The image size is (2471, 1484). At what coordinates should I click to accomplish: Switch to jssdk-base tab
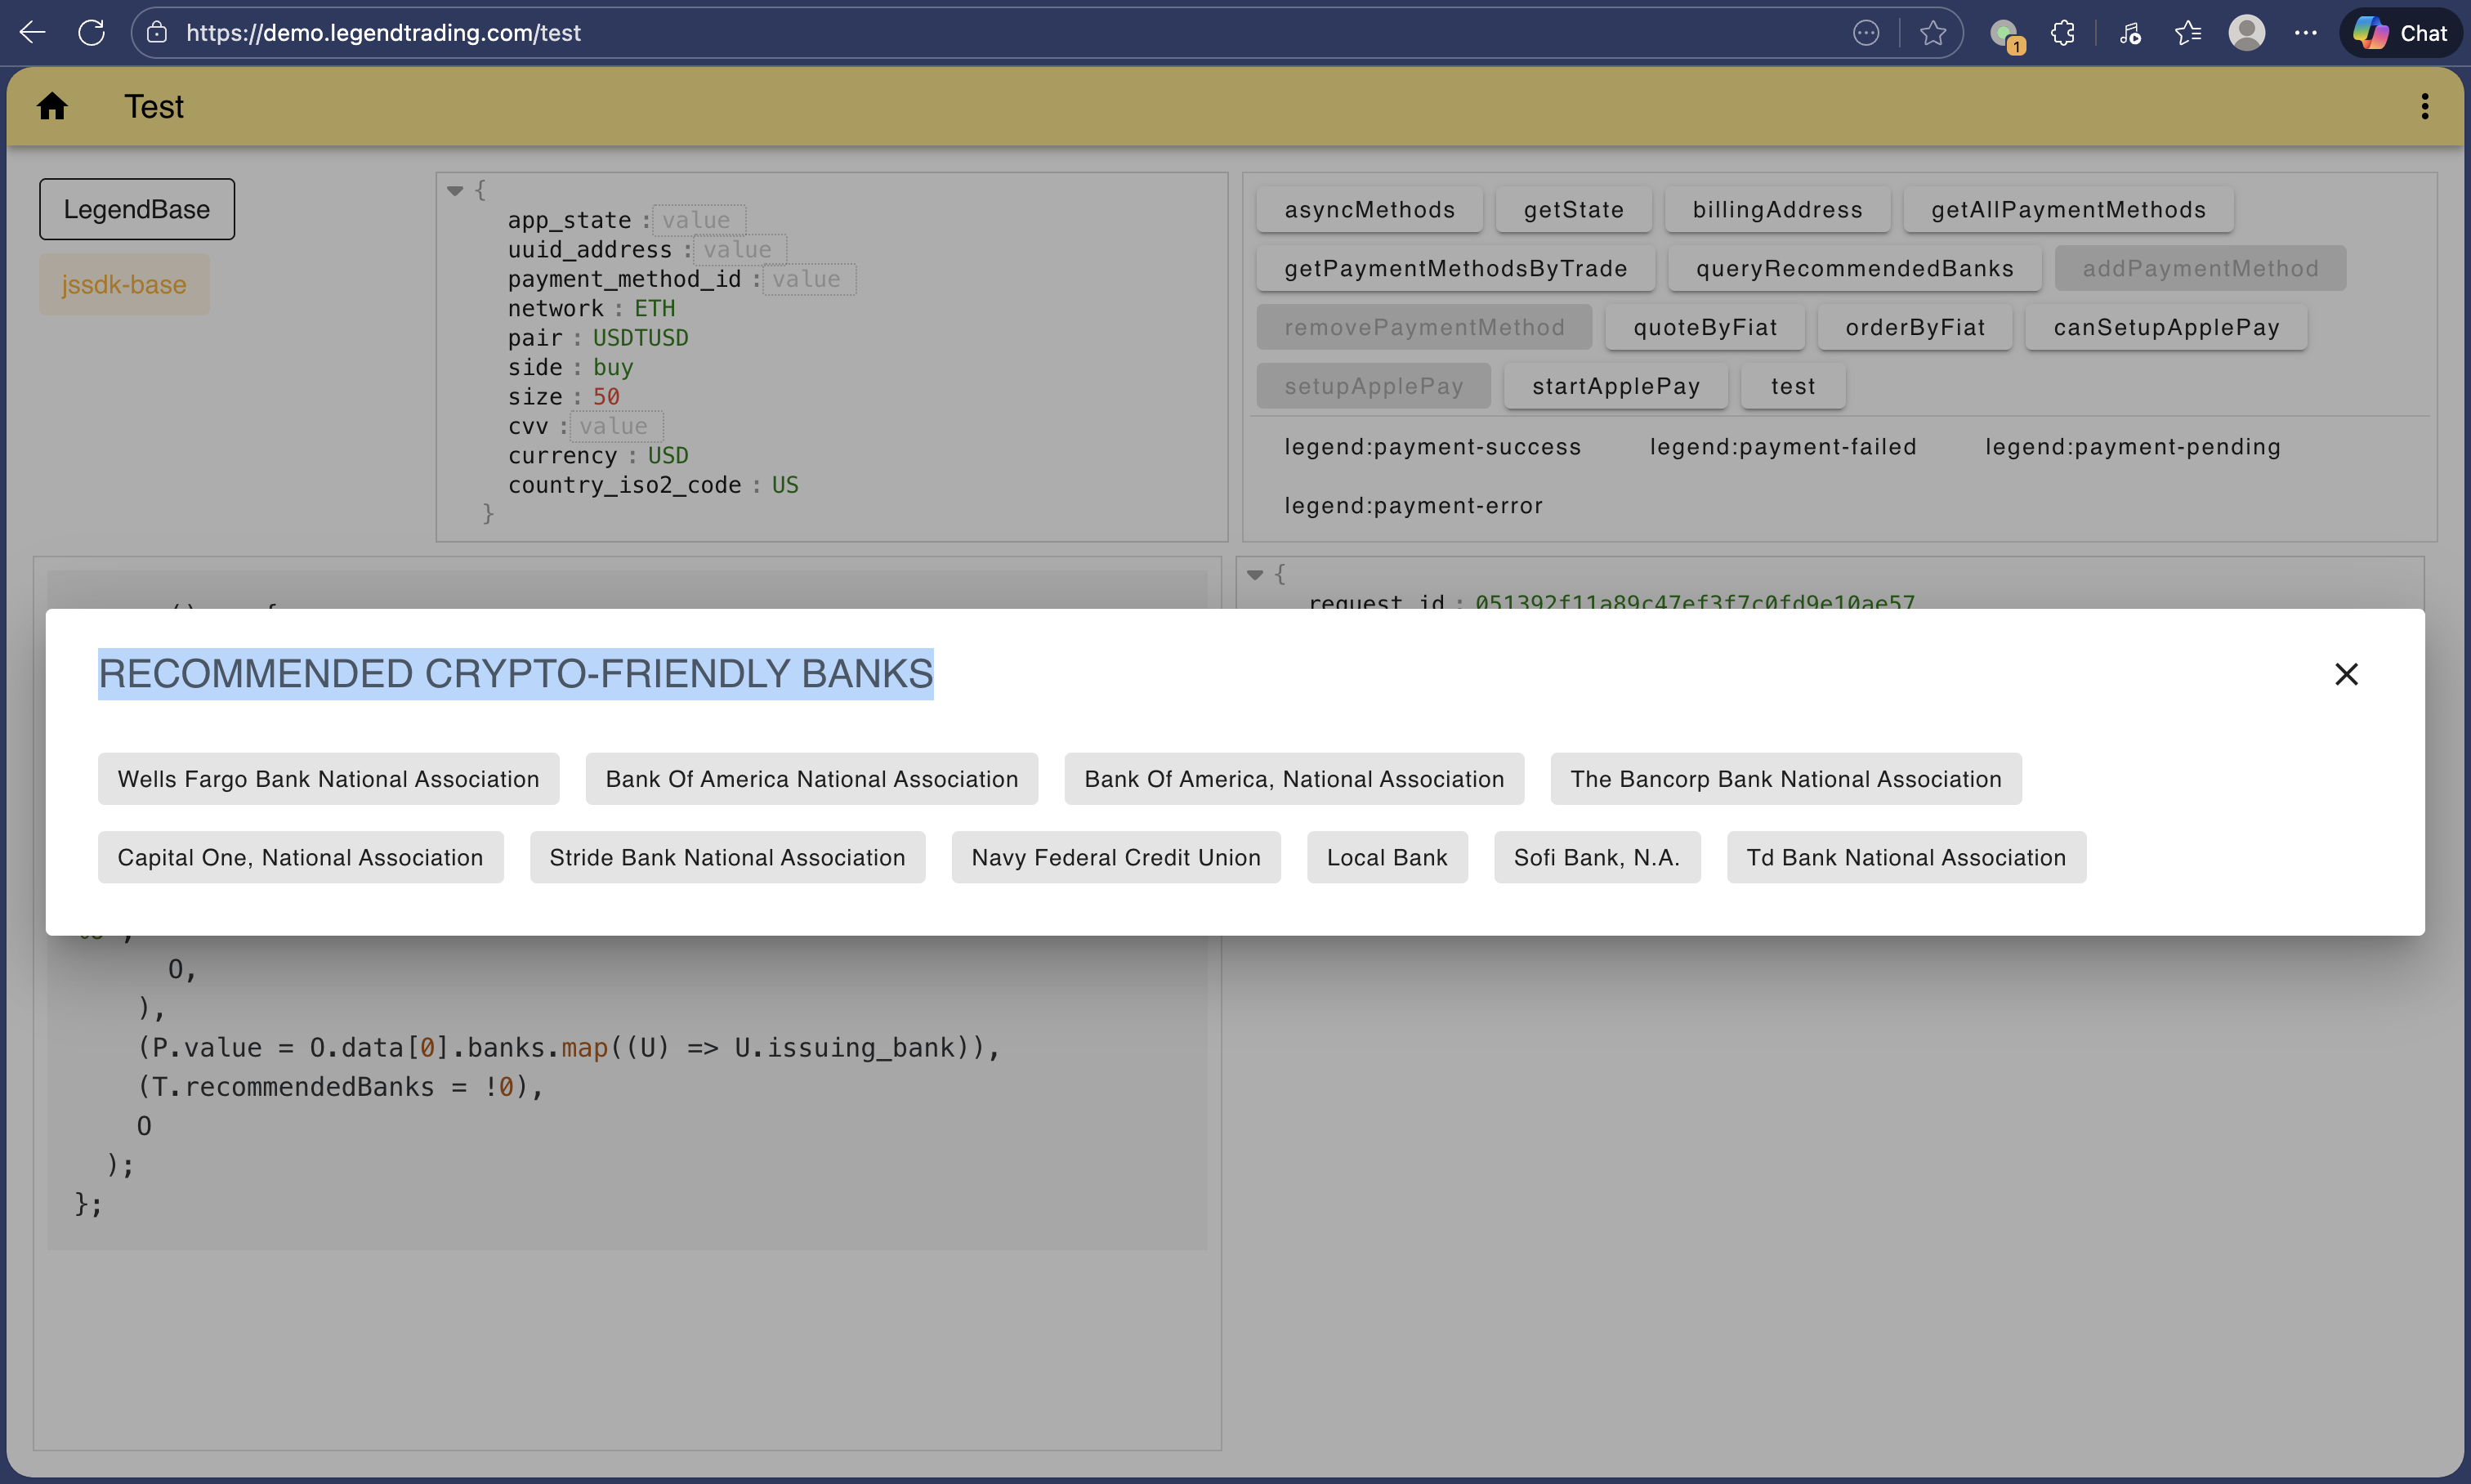124,284
